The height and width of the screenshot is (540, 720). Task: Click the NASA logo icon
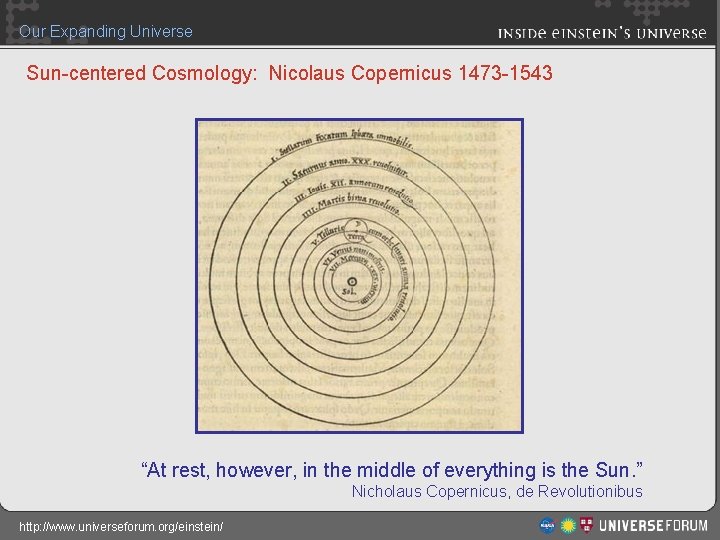click(547, 525)
